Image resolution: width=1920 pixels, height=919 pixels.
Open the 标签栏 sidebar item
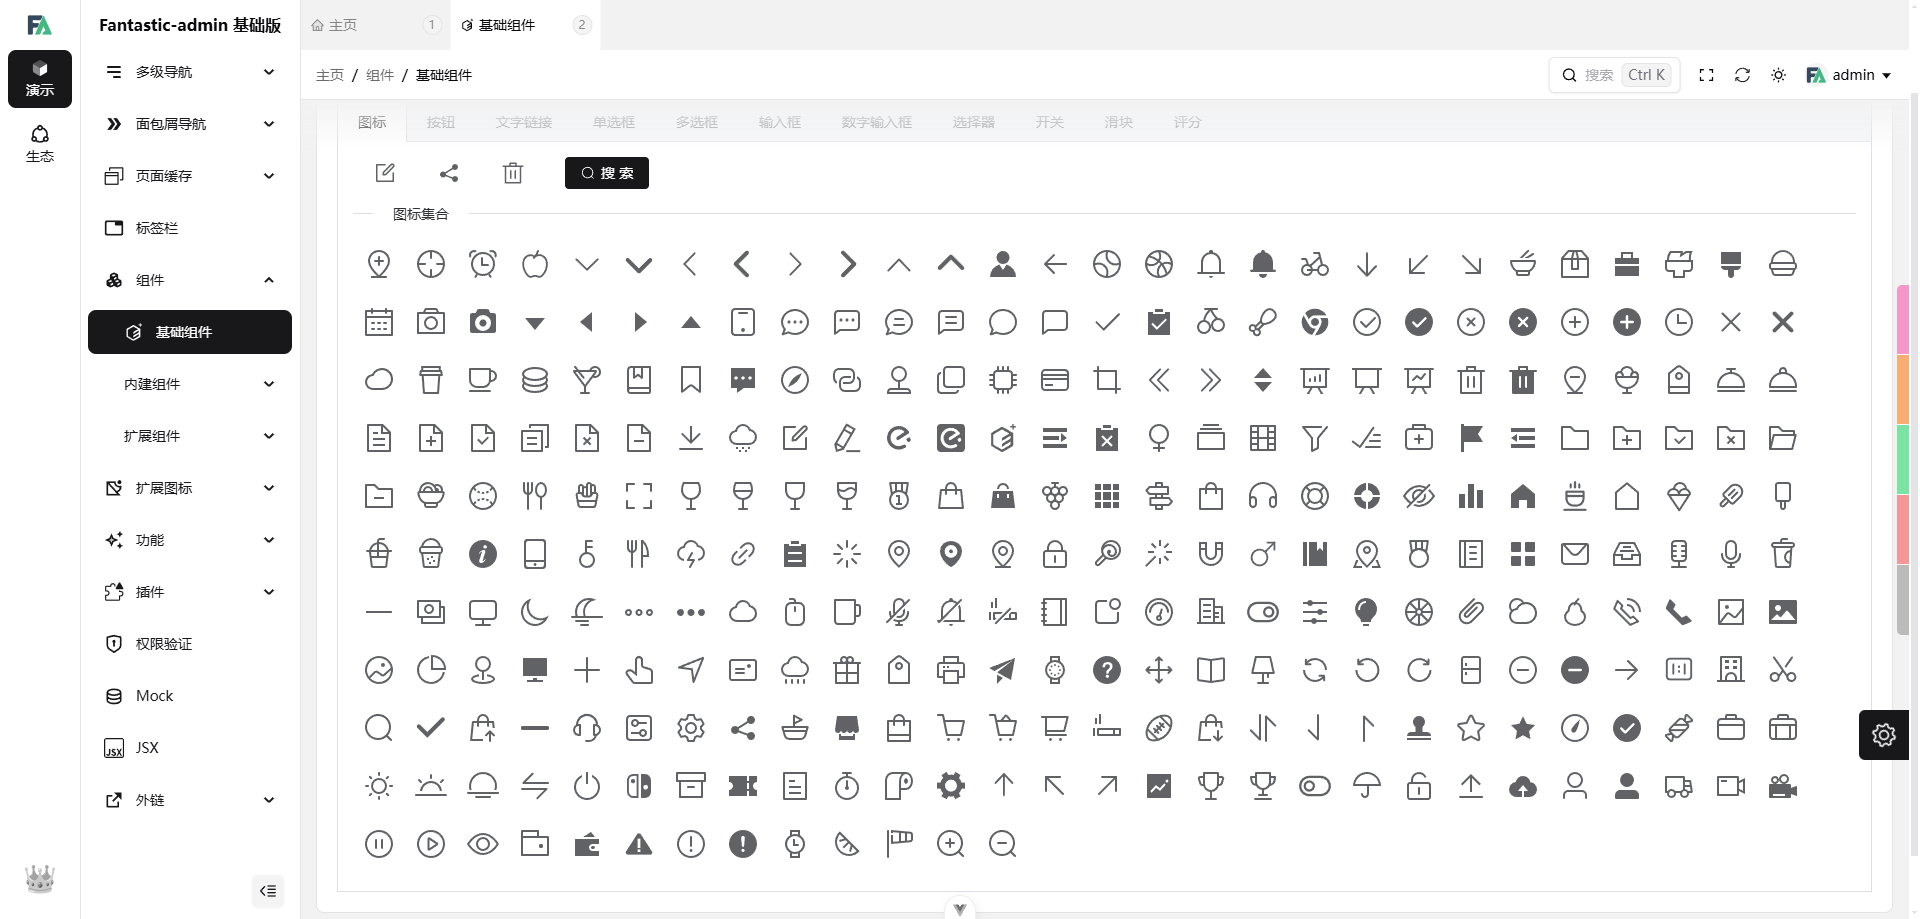coord(190,228)
